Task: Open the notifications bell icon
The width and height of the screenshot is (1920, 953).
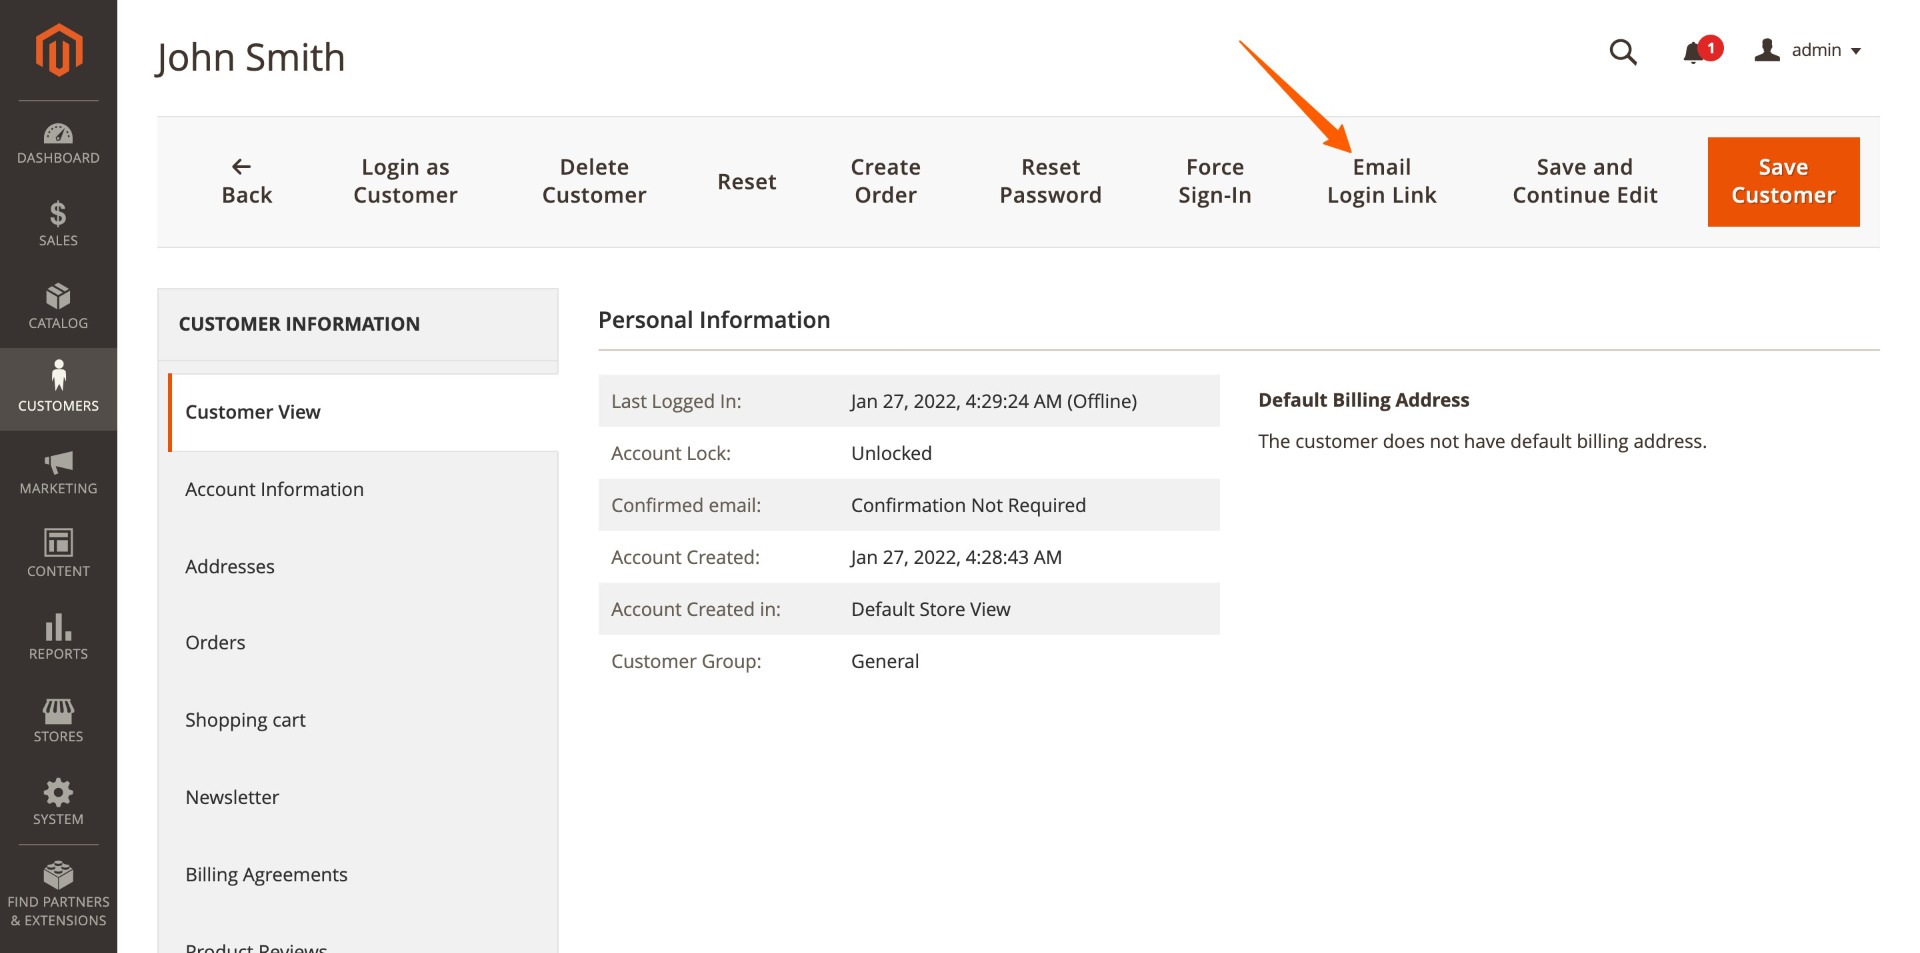Action: pyautogui.click(x=1695, y=51)
